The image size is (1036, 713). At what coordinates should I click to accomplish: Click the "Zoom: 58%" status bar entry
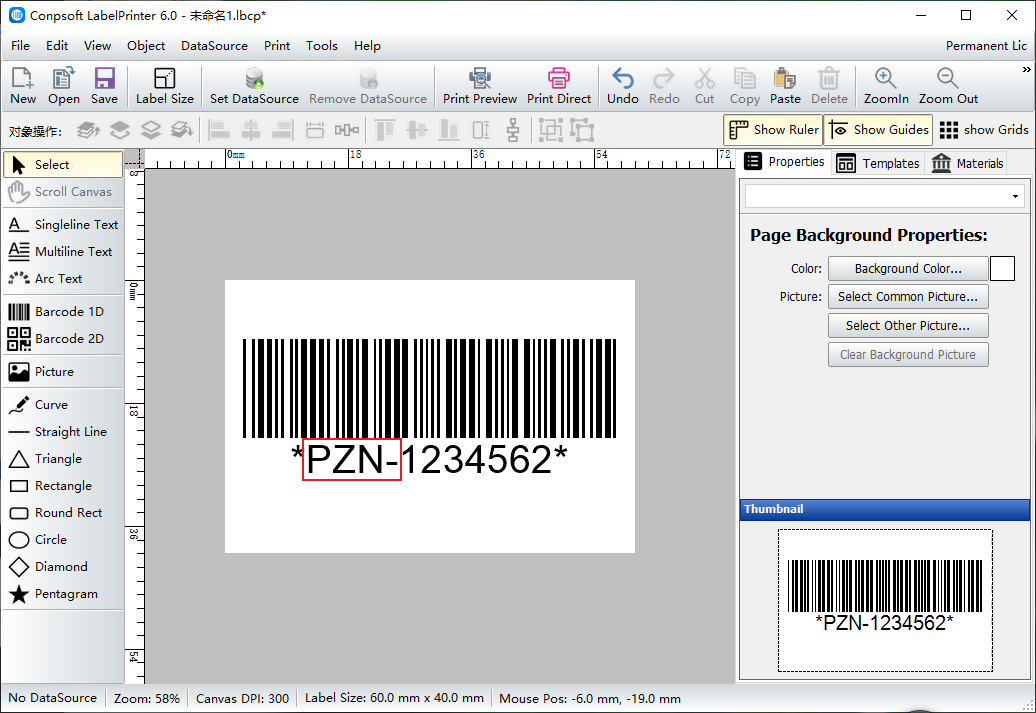point(147,698)
